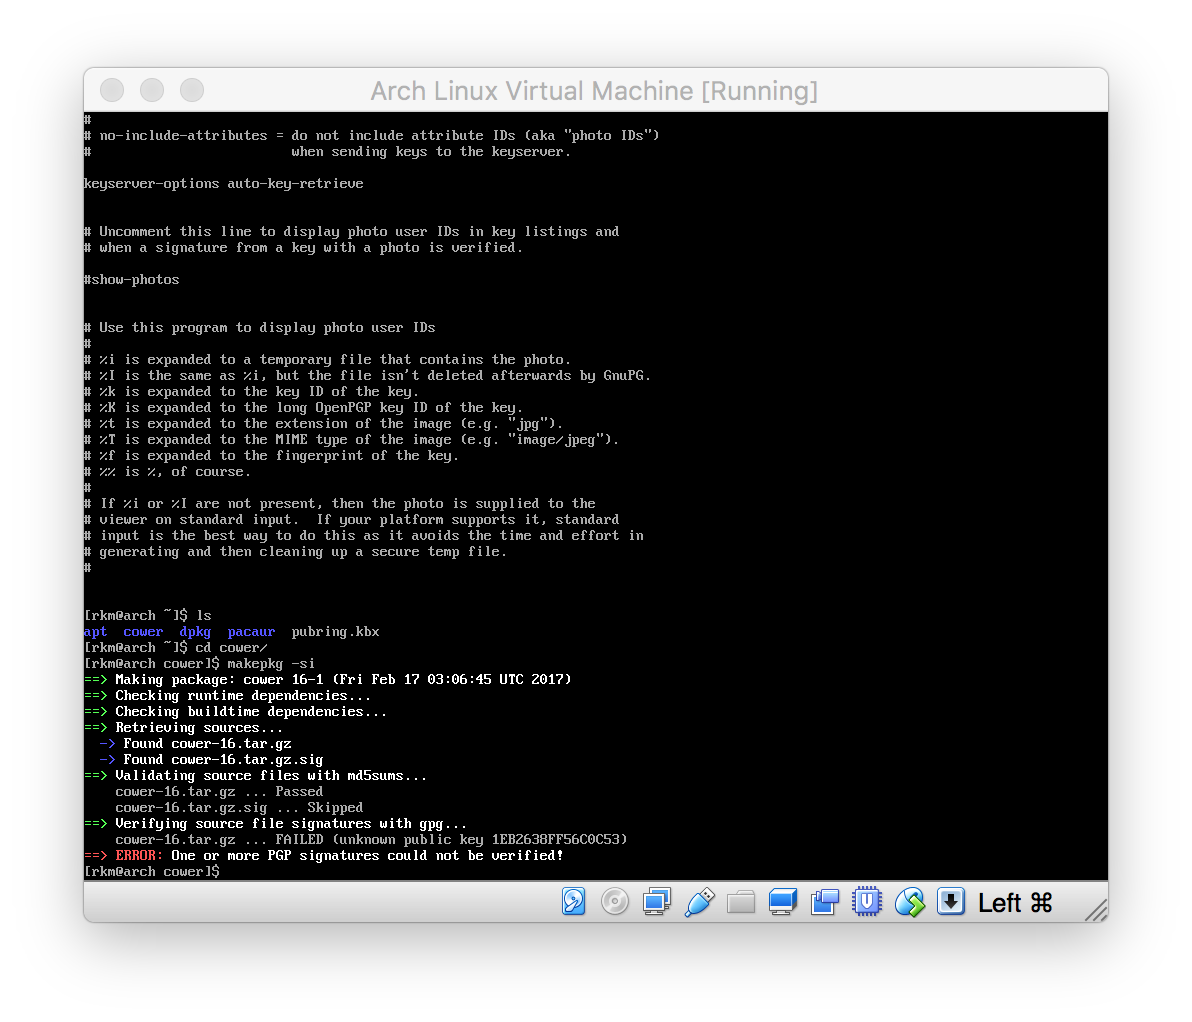Click the 'Checking runtime dependencies...' line
Viewport: 1192px width, 1022px height.
(227, 696)
